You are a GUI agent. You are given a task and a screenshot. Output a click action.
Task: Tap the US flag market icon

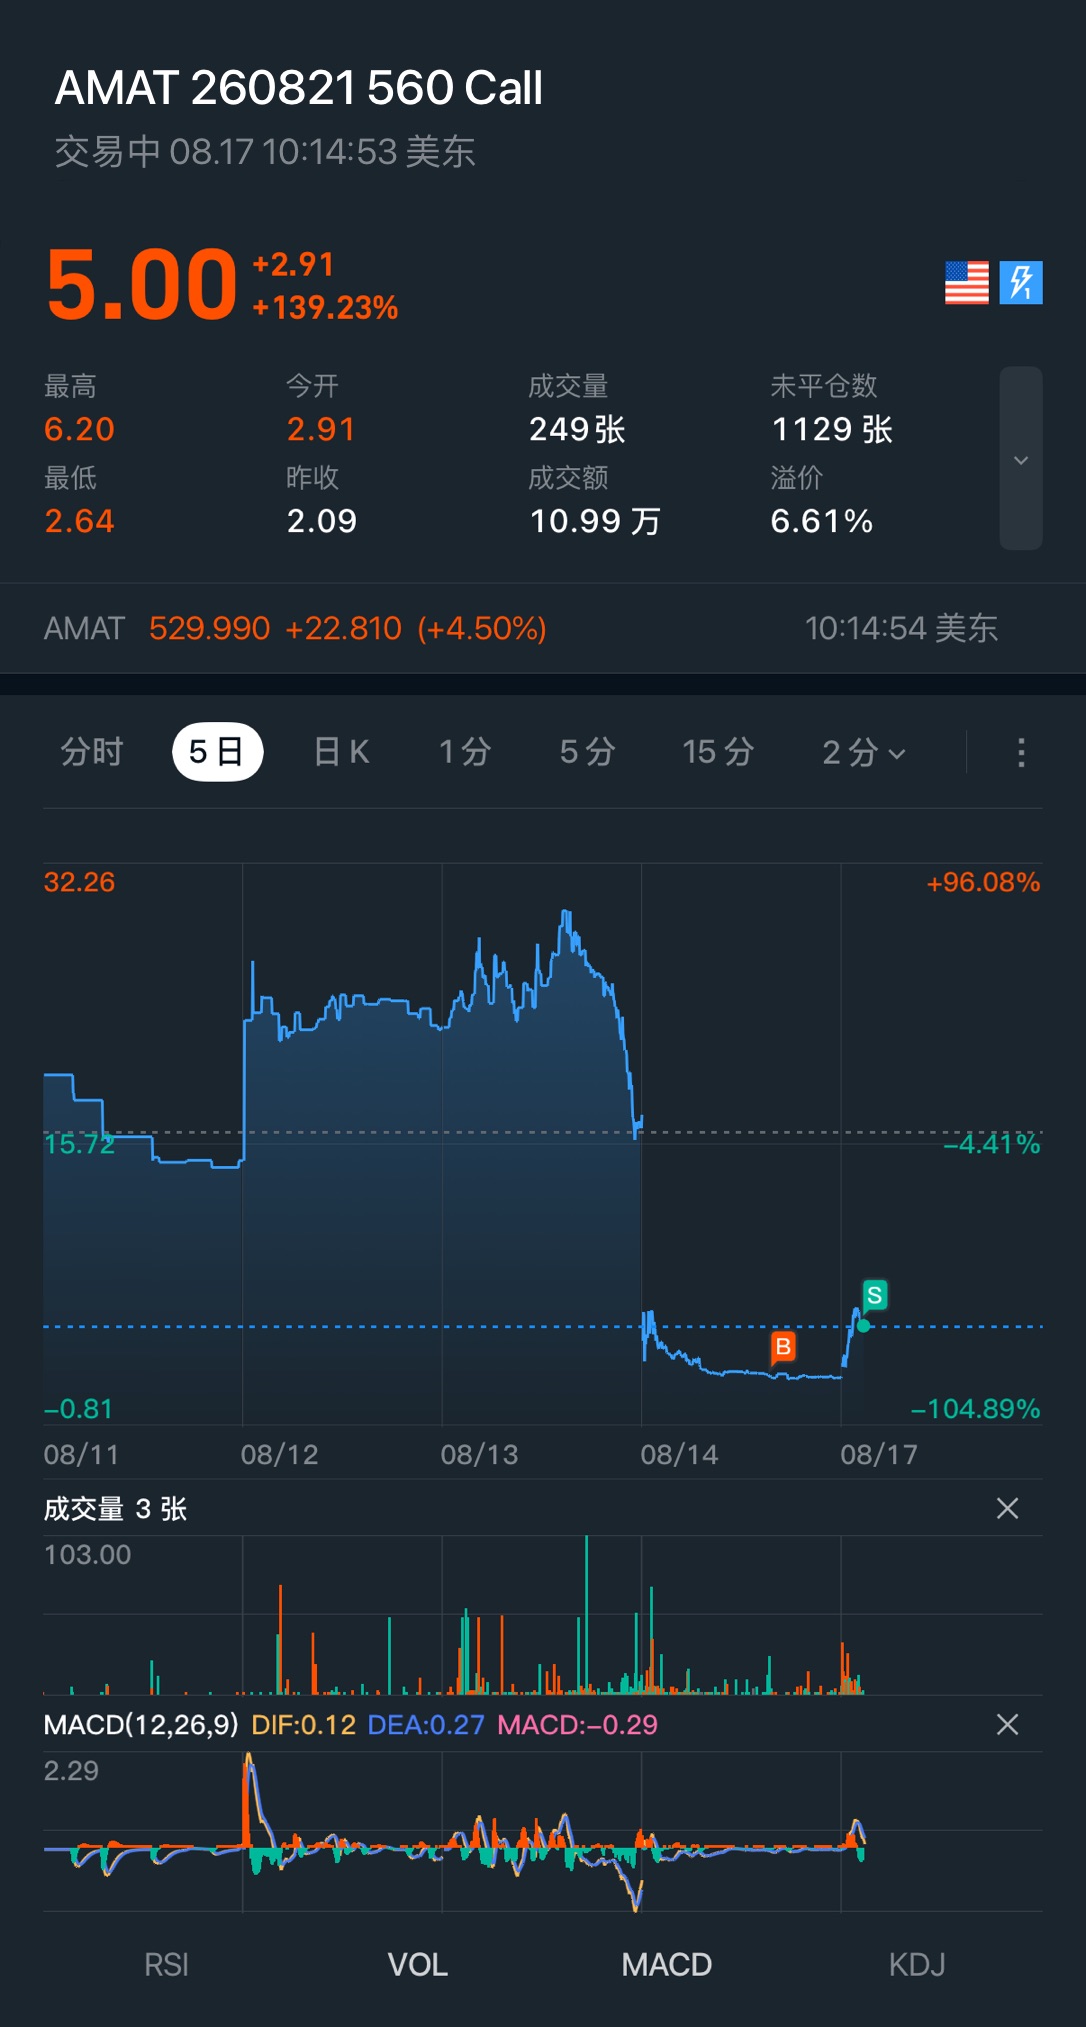(966, 283)
